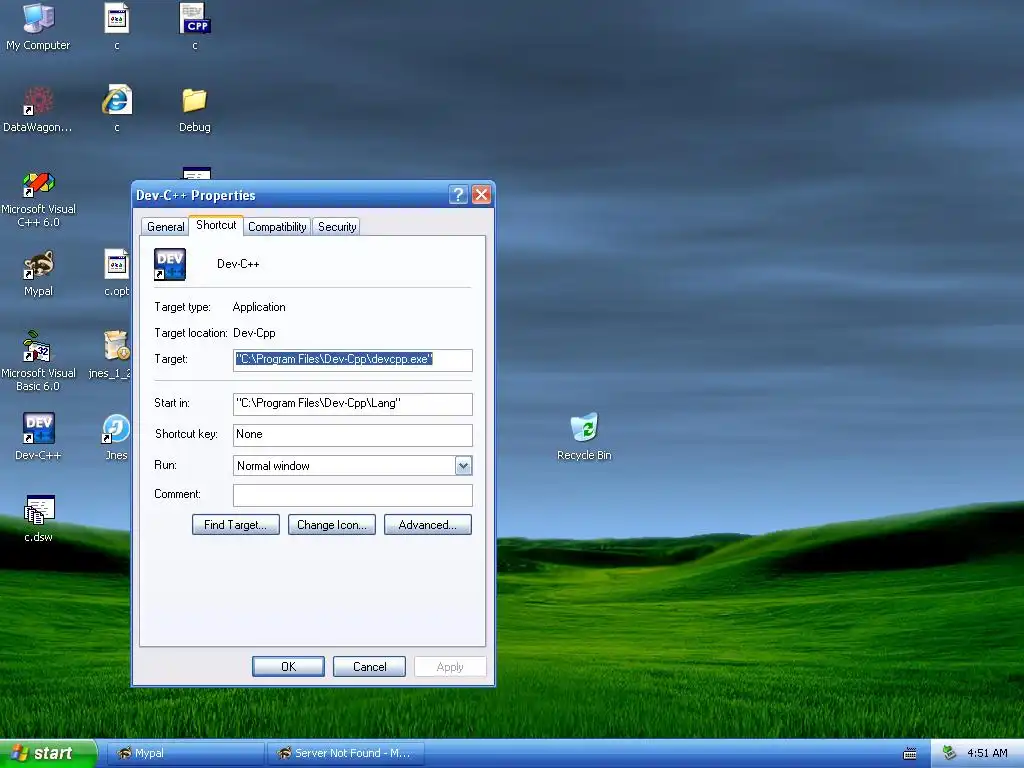Image resolution: width=1024 pixels, height=768 pixels.
Task: Click the Find Target button
Action: click(236, 524)
